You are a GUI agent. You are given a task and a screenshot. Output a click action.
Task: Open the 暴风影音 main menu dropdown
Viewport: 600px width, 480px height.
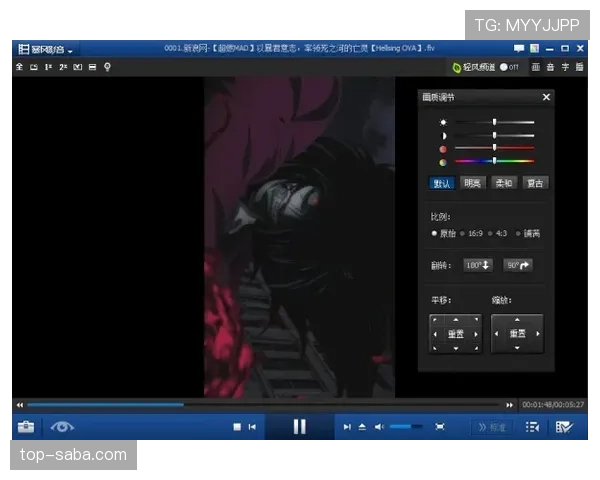click(46, 49)
